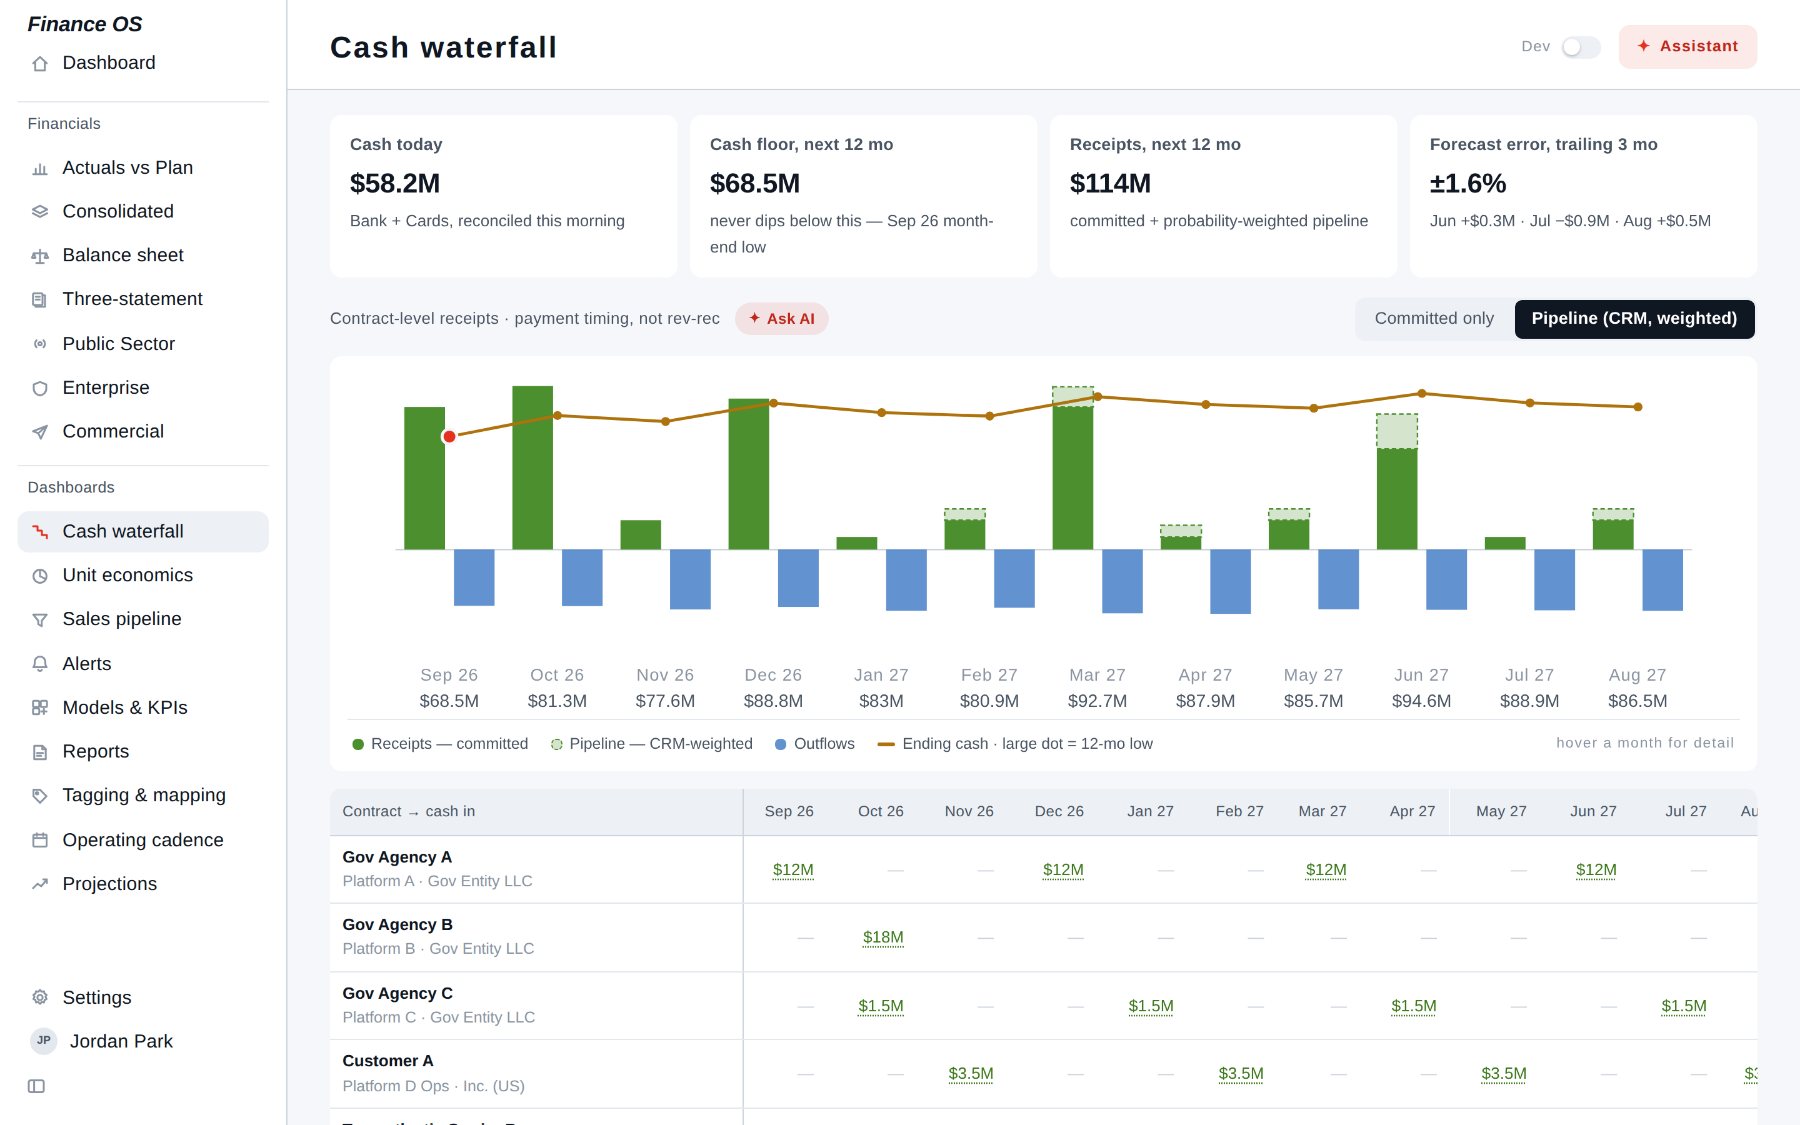Open the Reports section
The image size is (1800, 1125).
click(143, 751)
